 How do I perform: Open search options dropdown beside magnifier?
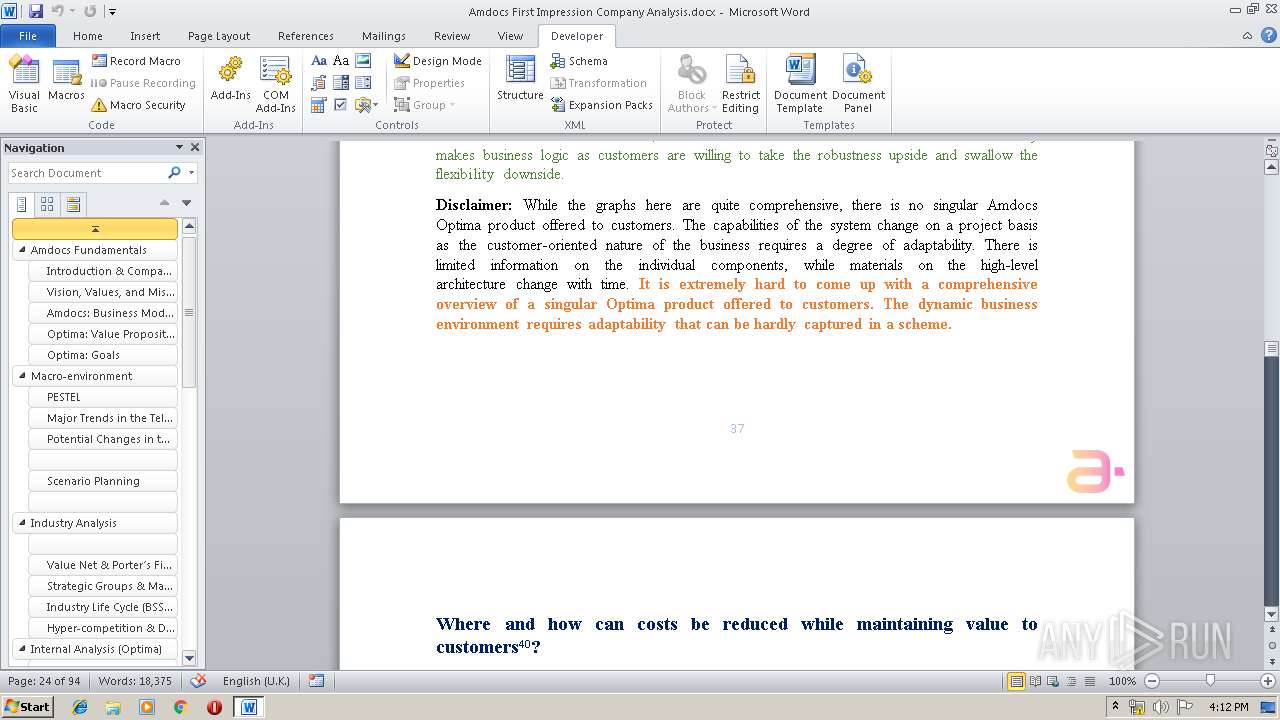191,173
